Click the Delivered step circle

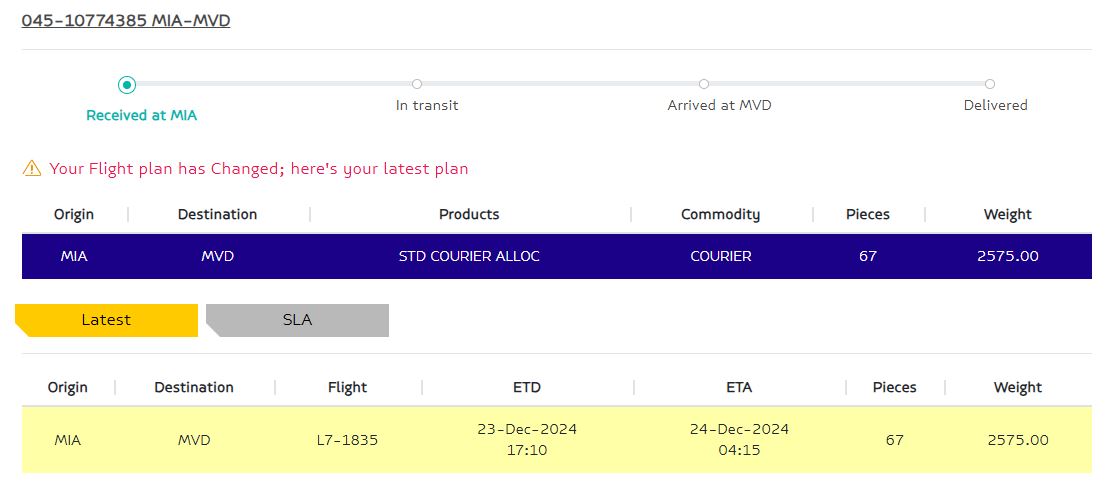990,84
